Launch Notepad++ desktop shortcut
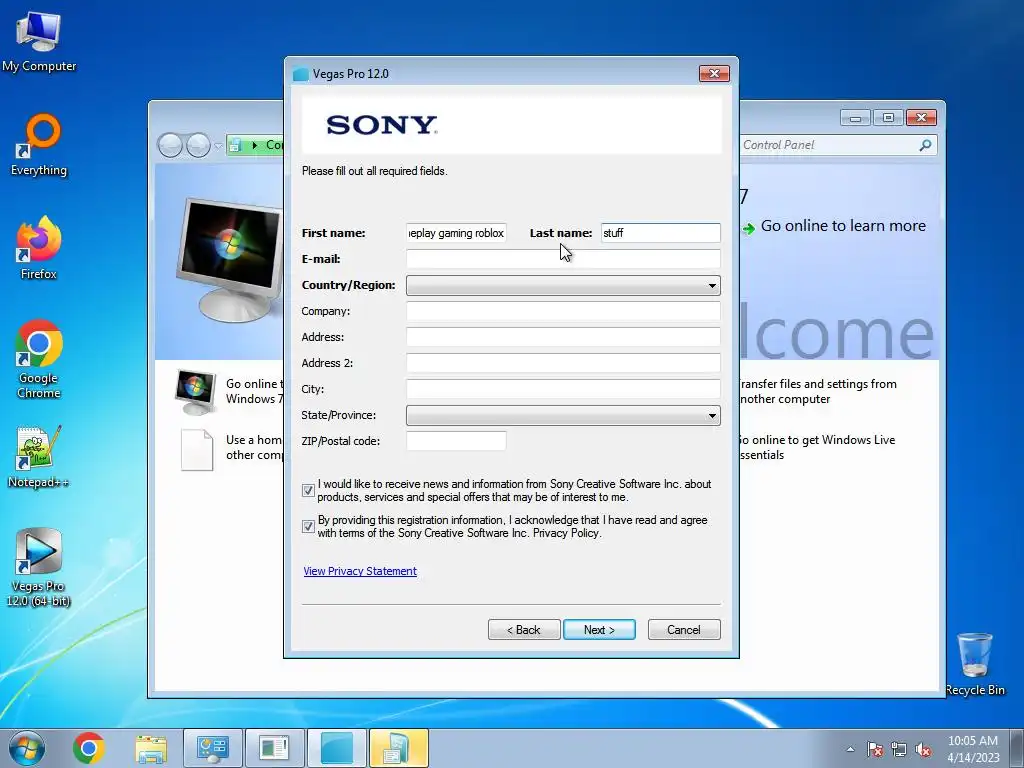 pos(39,457)
